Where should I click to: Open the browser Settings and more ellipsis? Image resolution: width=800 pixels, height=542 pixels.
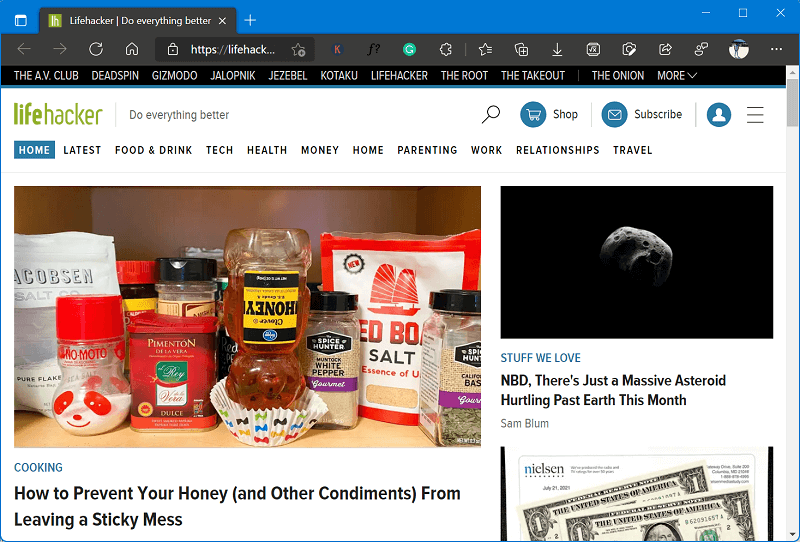(777, 49)
